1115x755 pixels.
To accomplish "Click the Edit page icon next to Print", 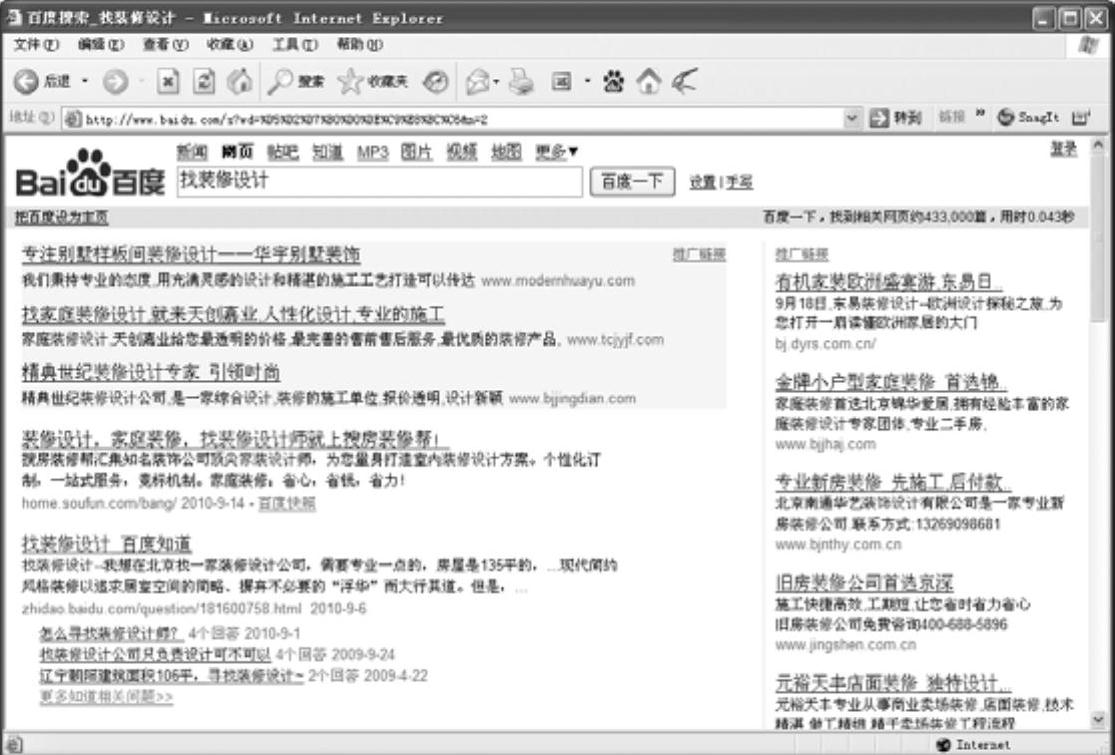I will (x=562, y=82).
